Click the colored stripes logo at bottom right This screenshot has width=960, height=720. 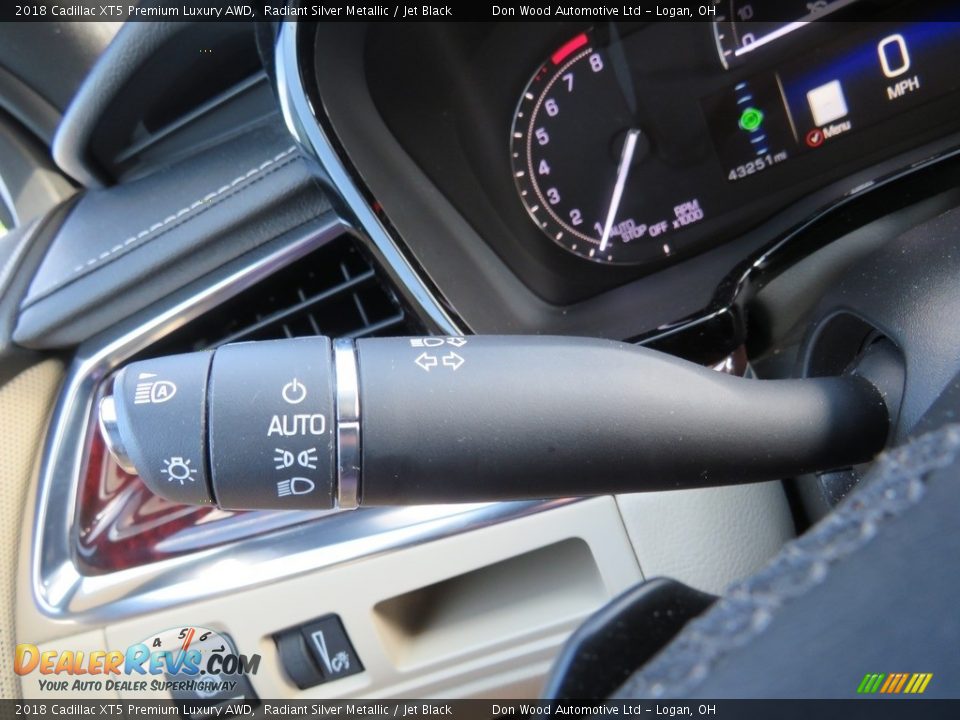click(894, 683)
